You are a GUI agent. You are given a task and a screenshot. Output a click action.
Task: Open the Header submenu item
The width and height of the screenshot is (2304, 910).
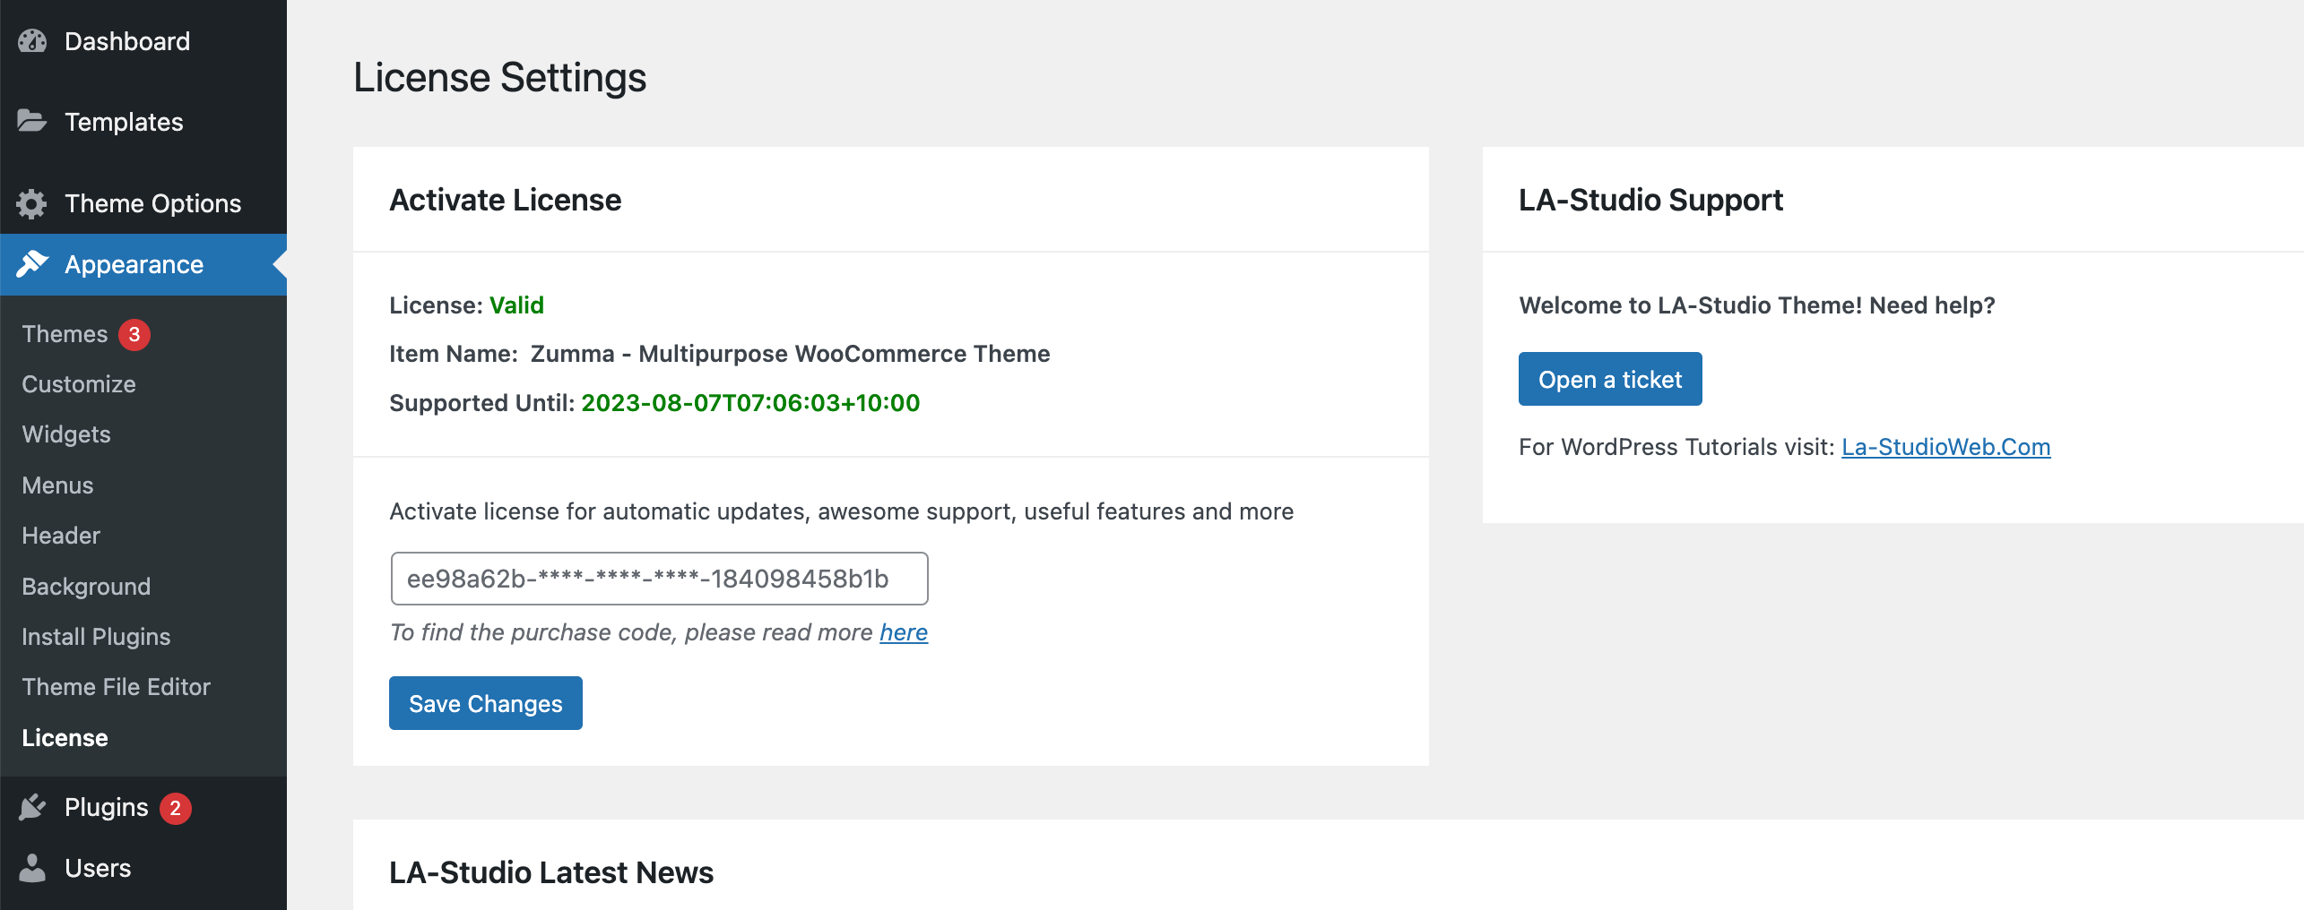click(61, 535)
